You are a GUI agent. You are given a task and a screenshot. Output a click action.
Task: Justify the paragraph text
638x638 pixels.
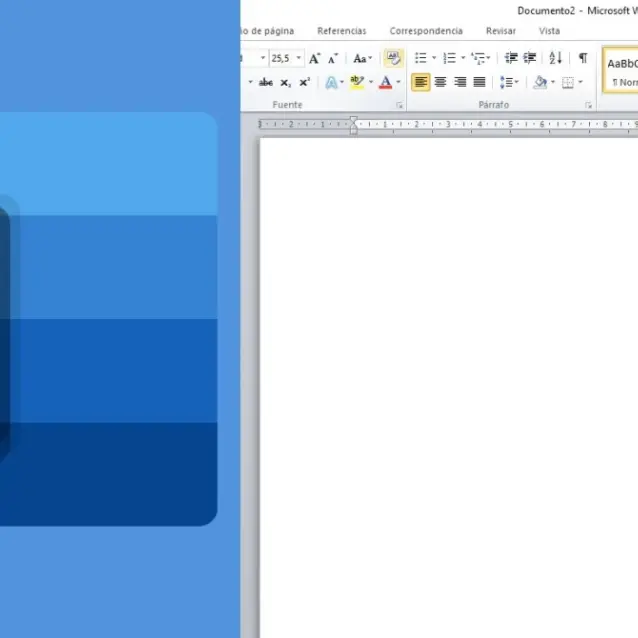pyautogui.click(x=479, y=83)
